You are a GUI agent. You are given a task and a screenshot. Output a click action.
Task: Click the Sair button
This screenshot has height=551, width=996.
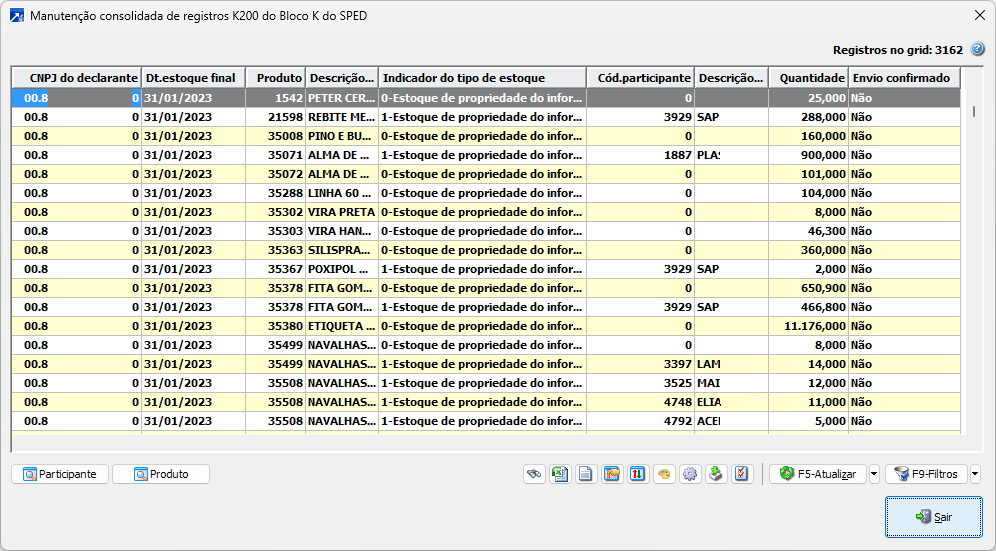tap(933, 517)
